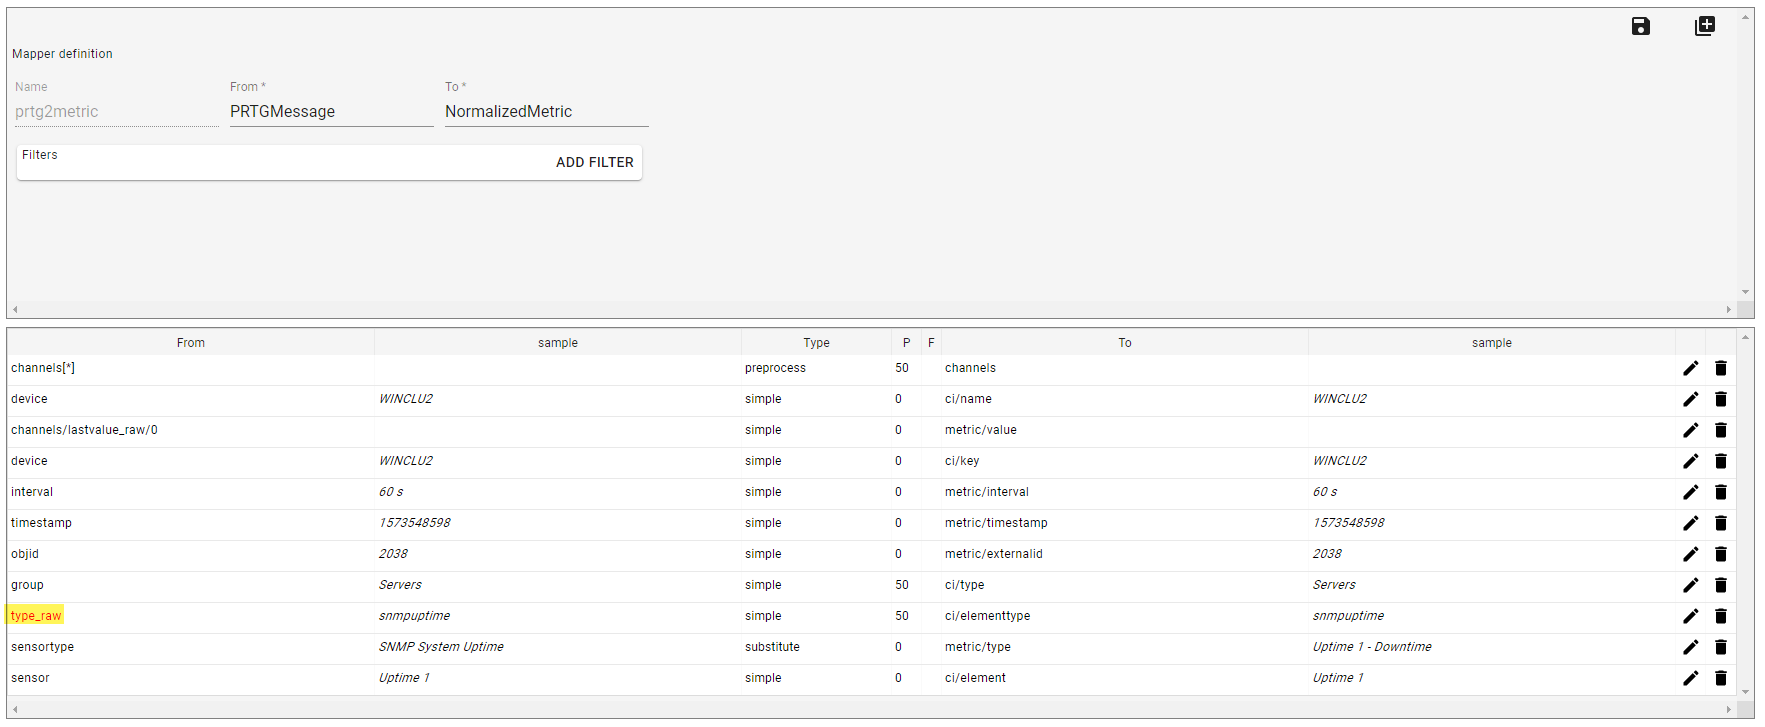
Task: Edit the ci/elementtype mapping row
Action: click(x=1690, y=616)
